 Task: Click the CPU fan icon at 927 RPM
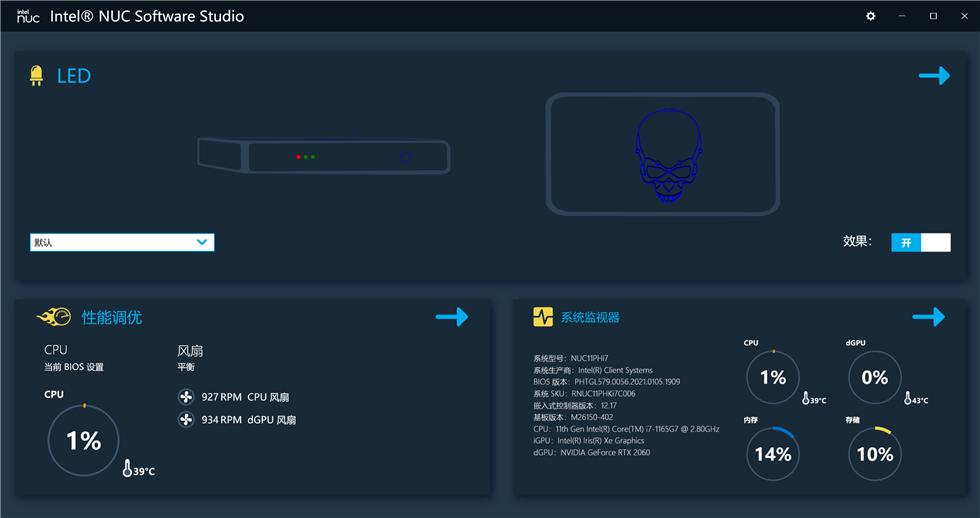186,397
